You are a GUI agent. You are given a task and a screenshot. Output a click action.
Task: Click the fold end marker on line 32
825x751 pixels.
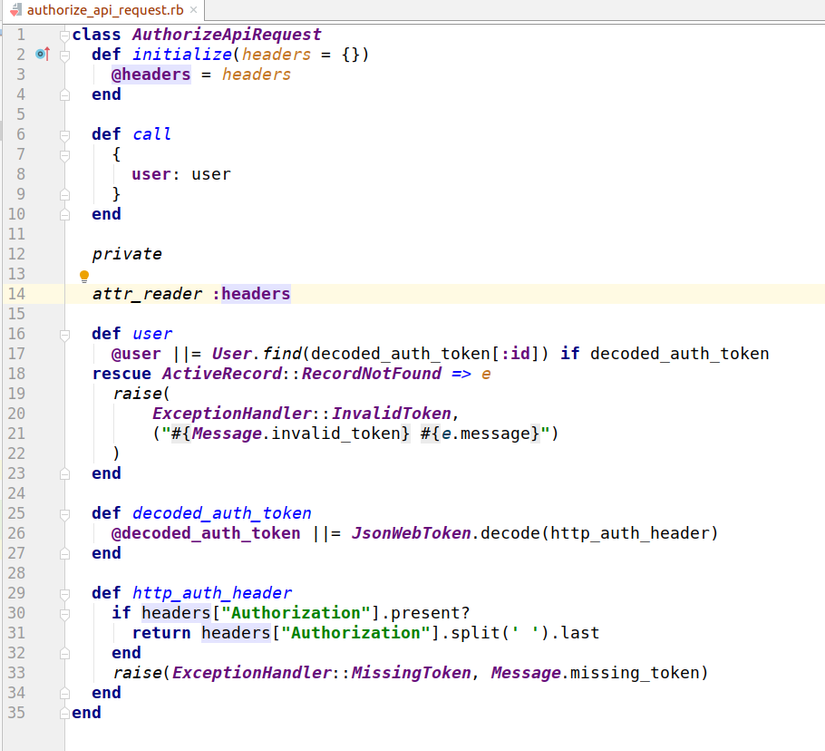point(65,654)
